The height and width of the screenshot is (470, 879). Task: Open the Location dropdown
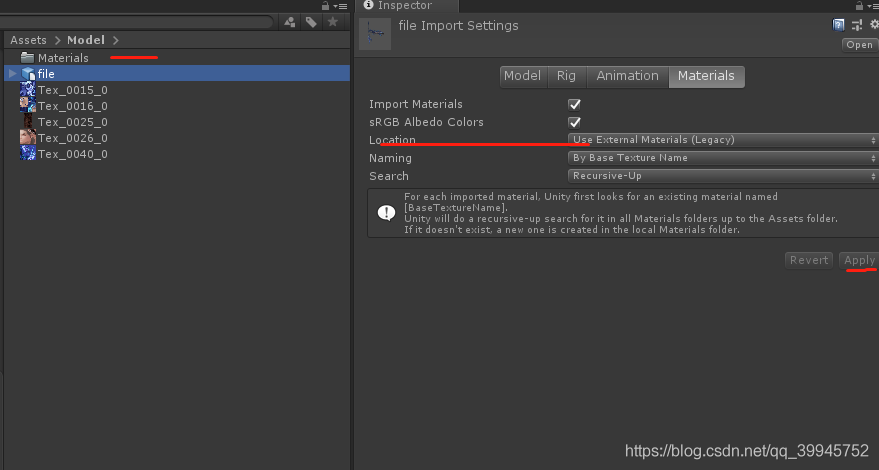pos(723,140)
